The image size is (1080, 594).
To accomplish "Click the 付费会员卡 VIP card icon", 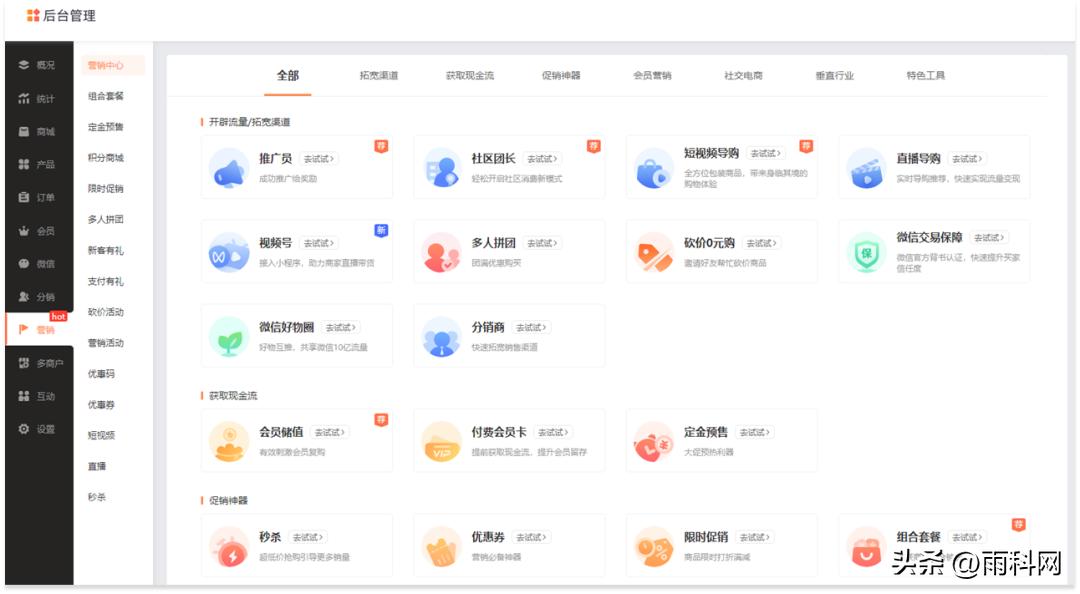I will [440, 440].
